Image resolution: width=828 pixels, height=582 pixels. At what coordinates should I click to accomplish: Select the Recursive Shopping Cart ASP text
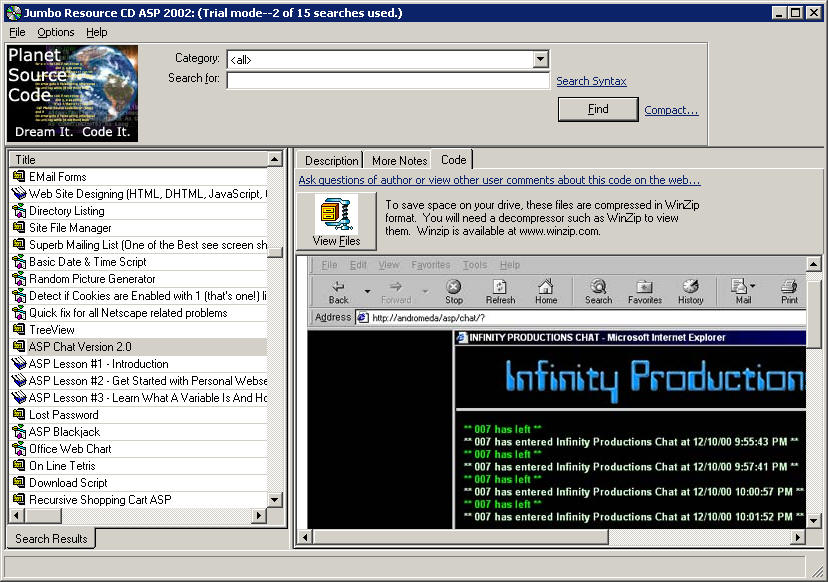[x=100, y=500]
